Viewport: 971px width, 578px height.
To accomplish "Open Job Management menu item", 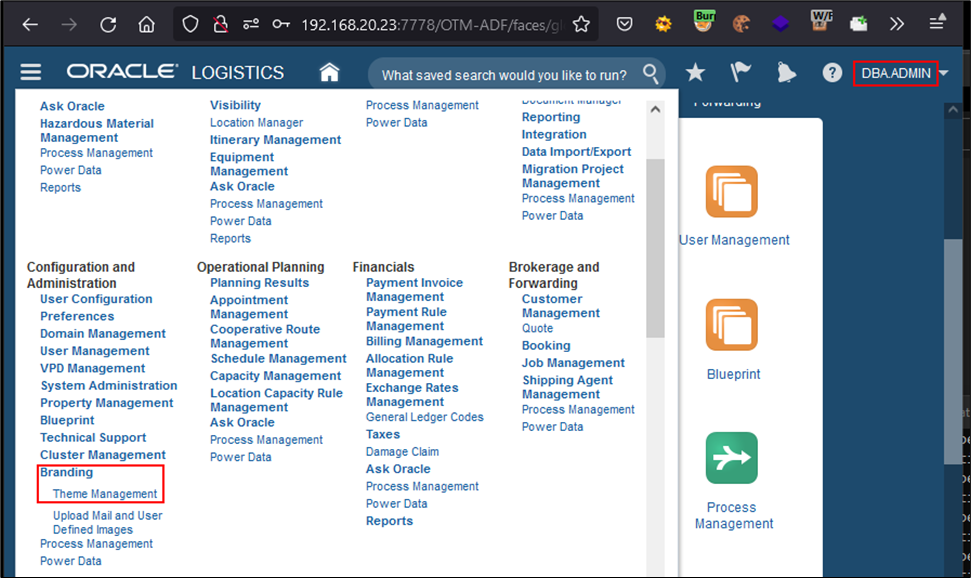I will click(x=573, y=362).
